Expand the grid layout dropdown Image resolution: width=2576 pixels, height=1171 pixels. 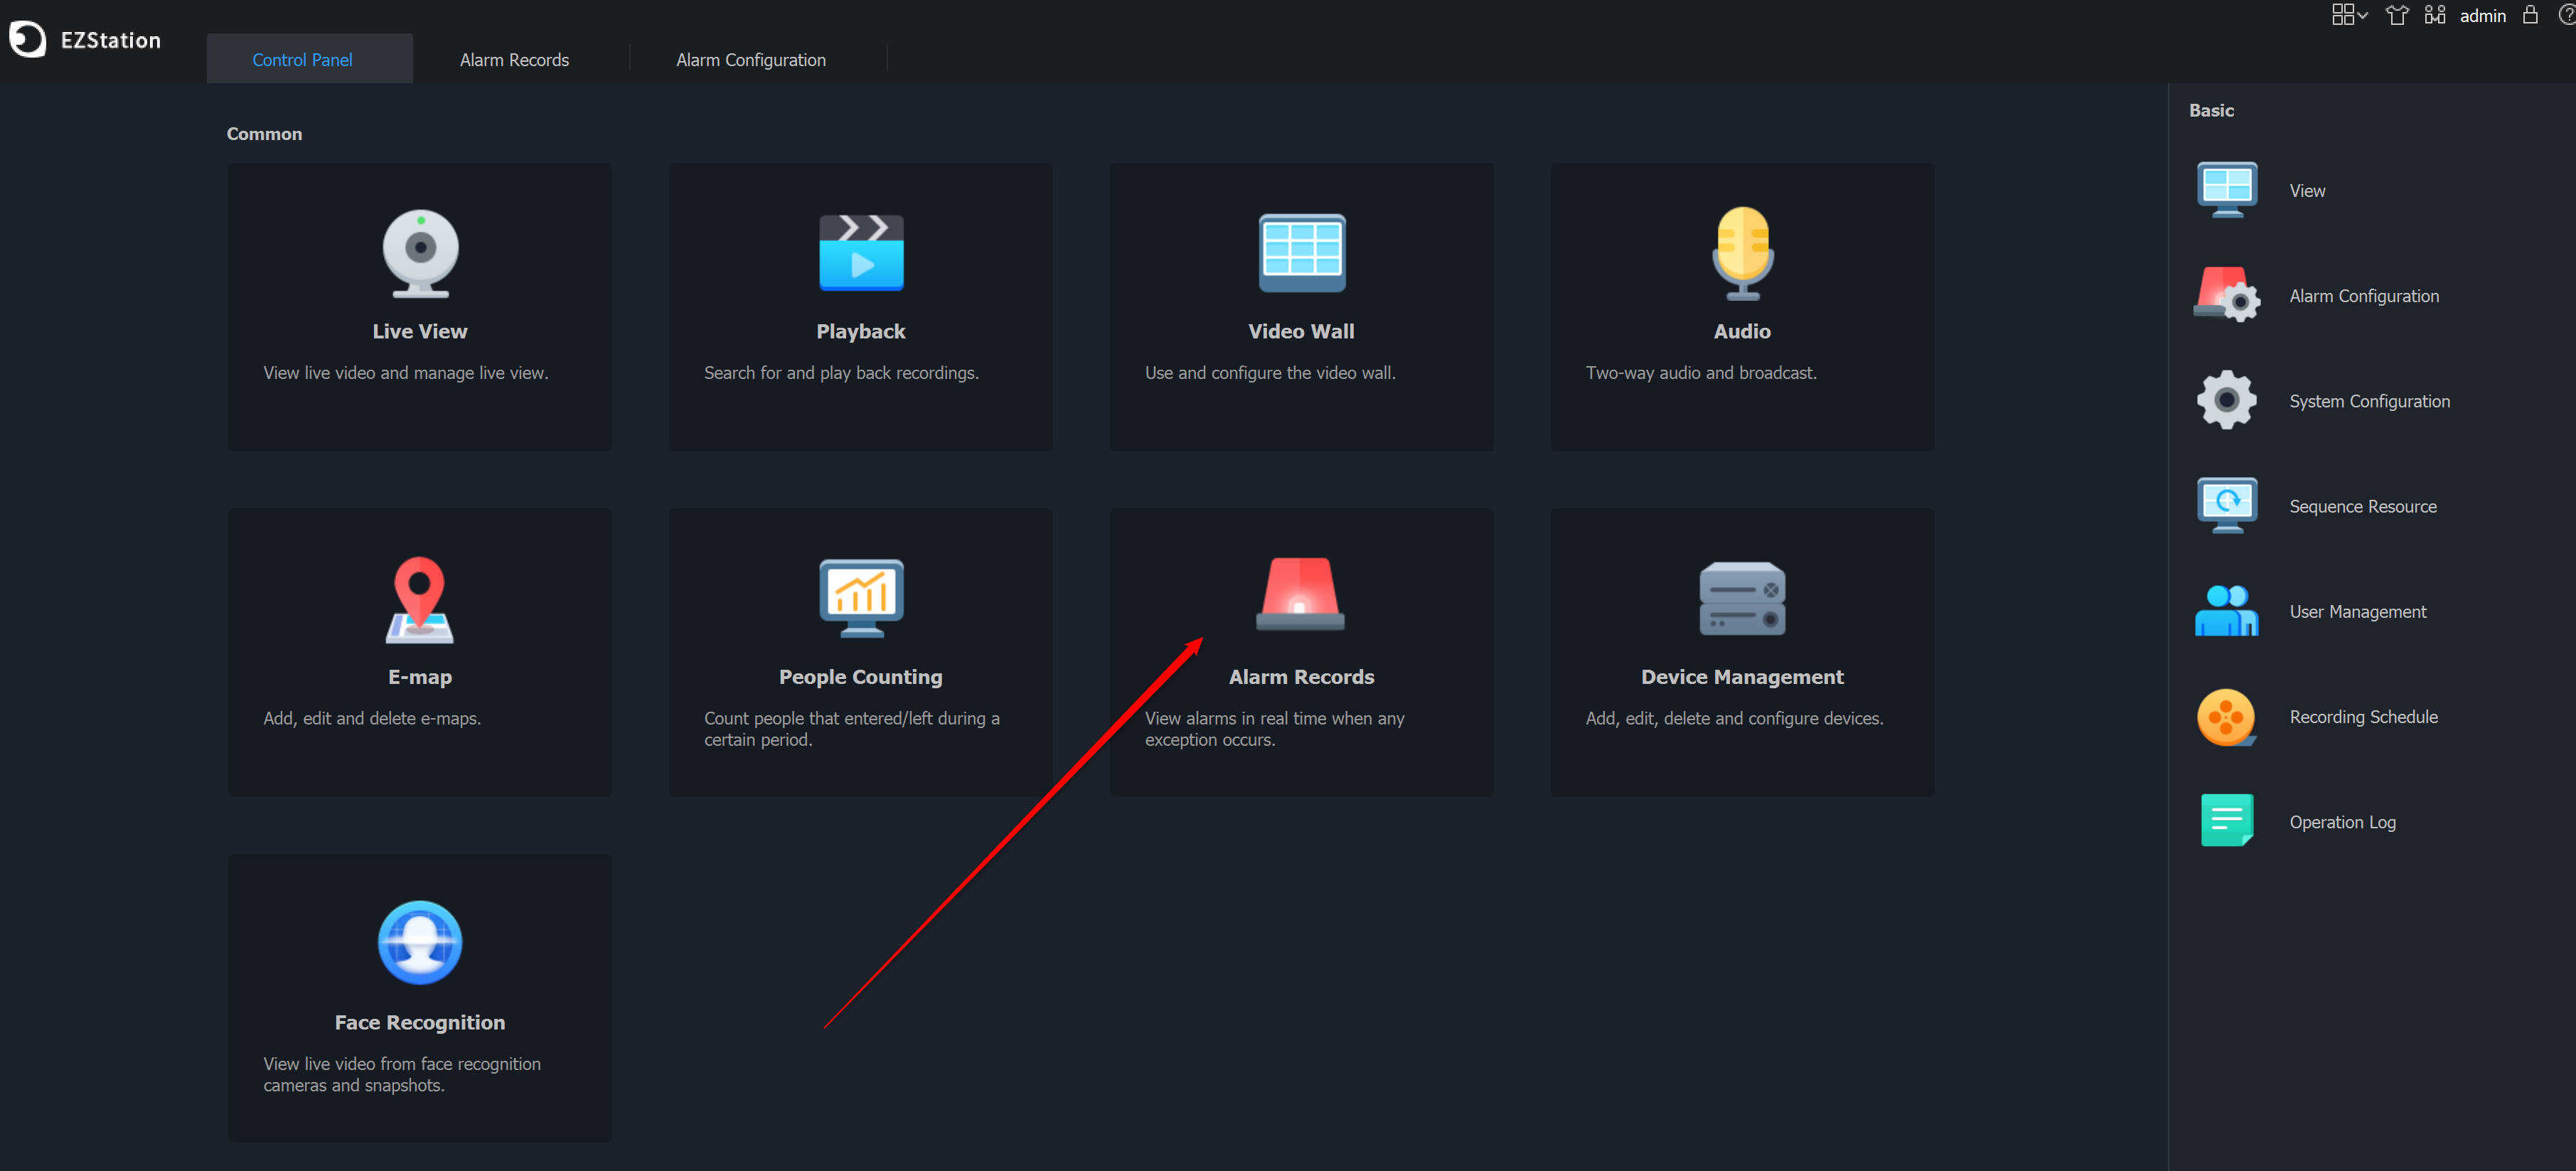pyautogui.click(x=2349, y=15)
